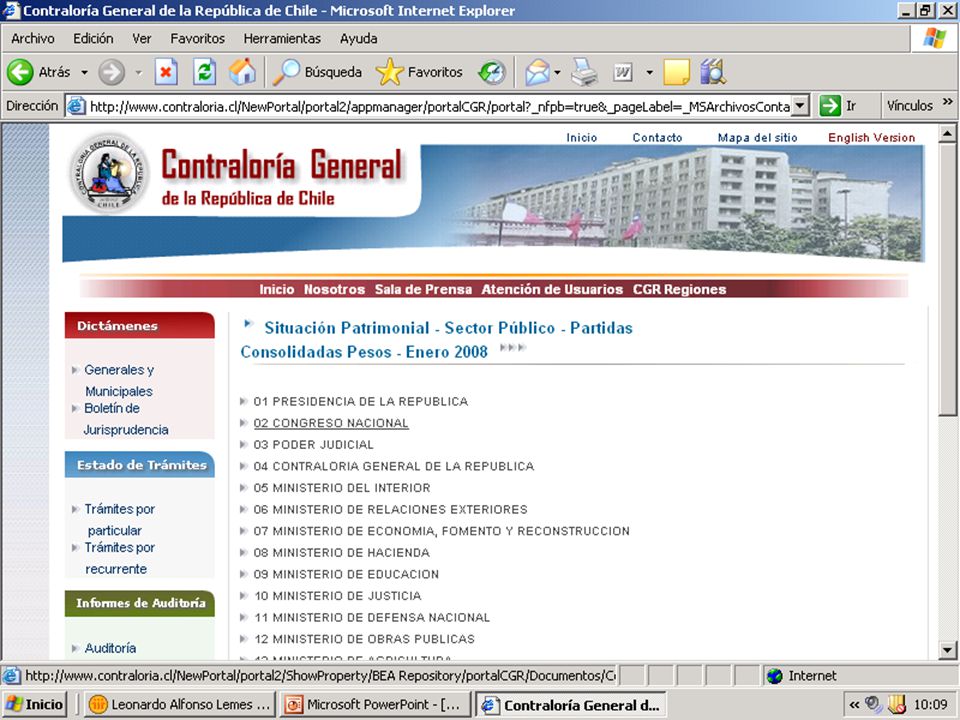
Task: Click the yellow note toolbar icon
Action: coord(677,72)
